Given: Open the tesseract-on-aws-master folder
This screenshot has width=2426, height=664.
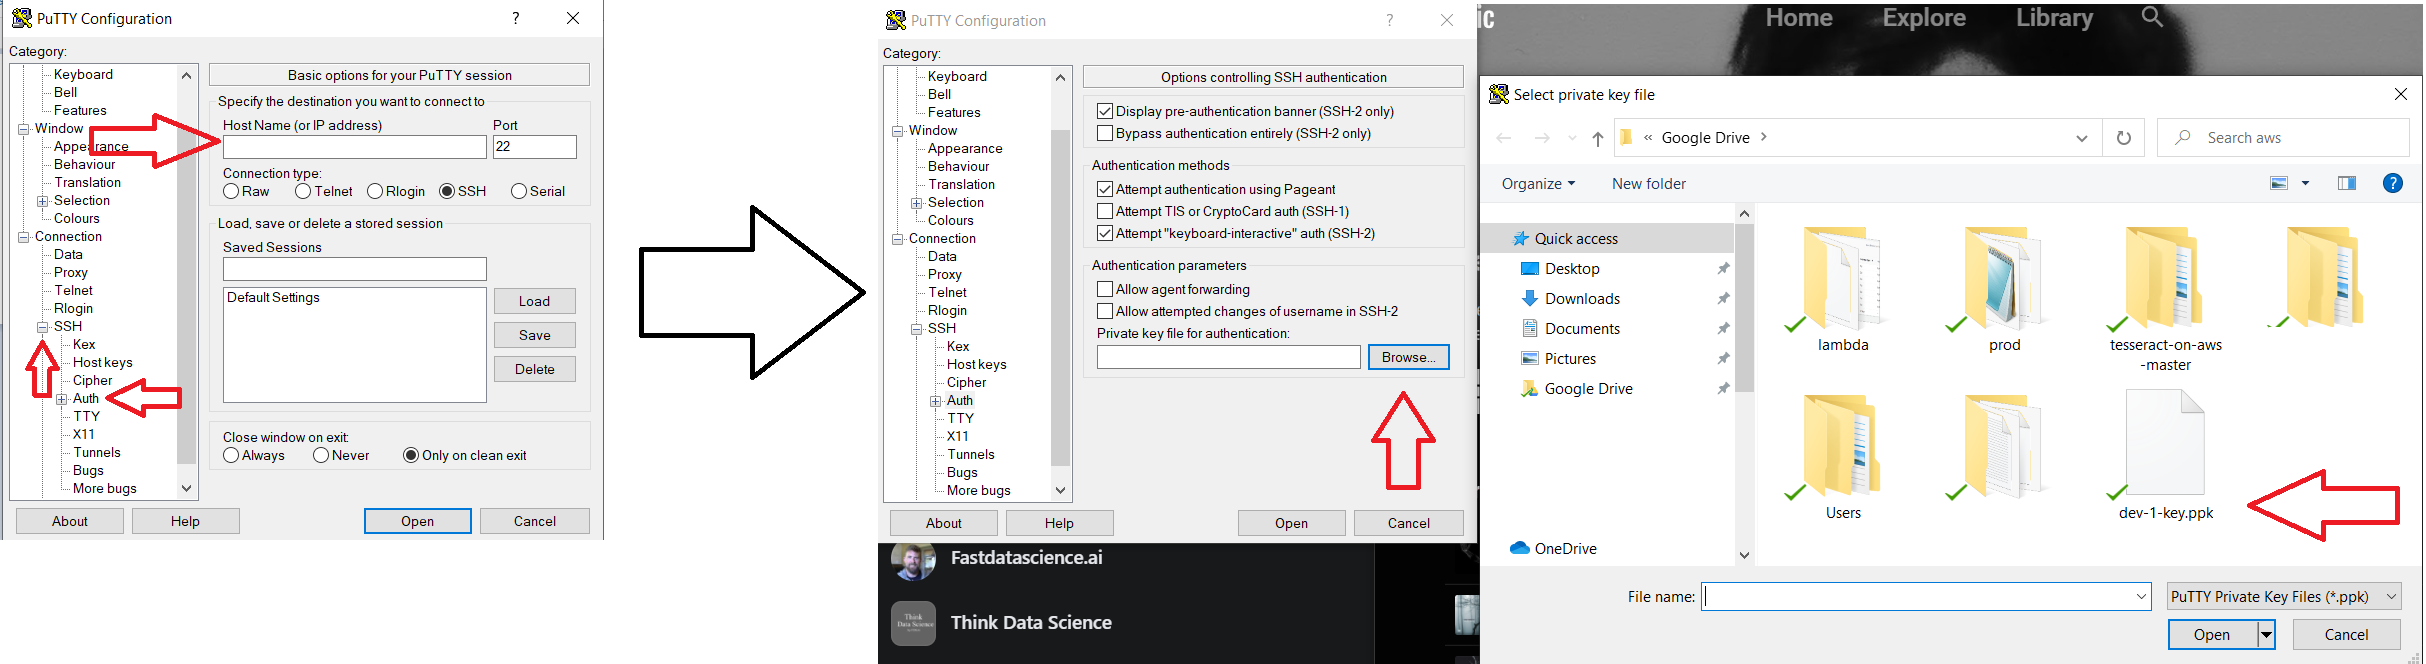Looking at the screenshot, I should (2165, 280).
